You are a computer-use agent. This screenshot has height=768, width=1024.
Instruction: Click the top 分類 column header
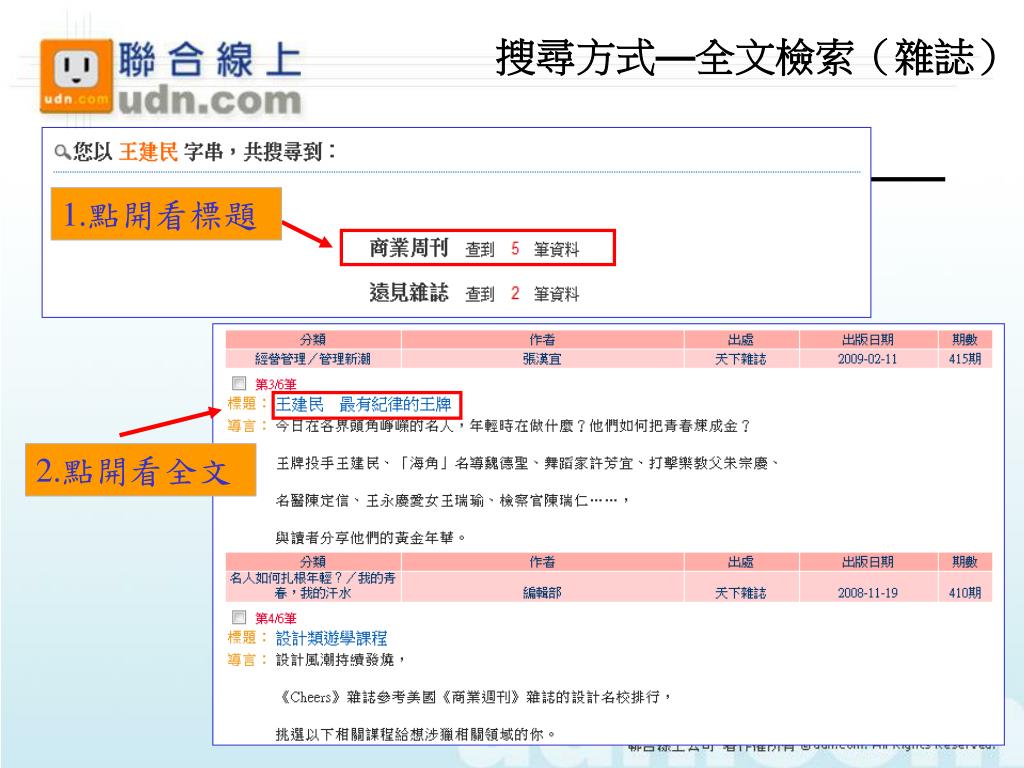coord(313,340)
